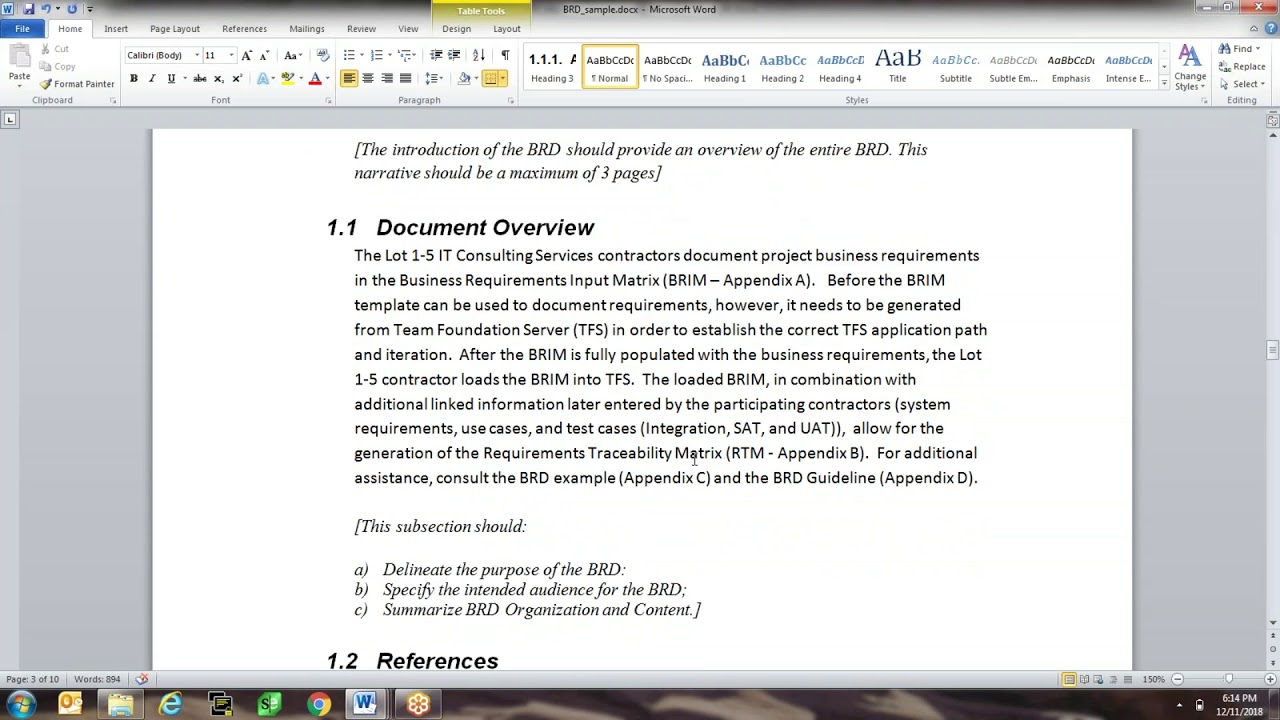Open font name dropdown

click(x=197, y=55)
